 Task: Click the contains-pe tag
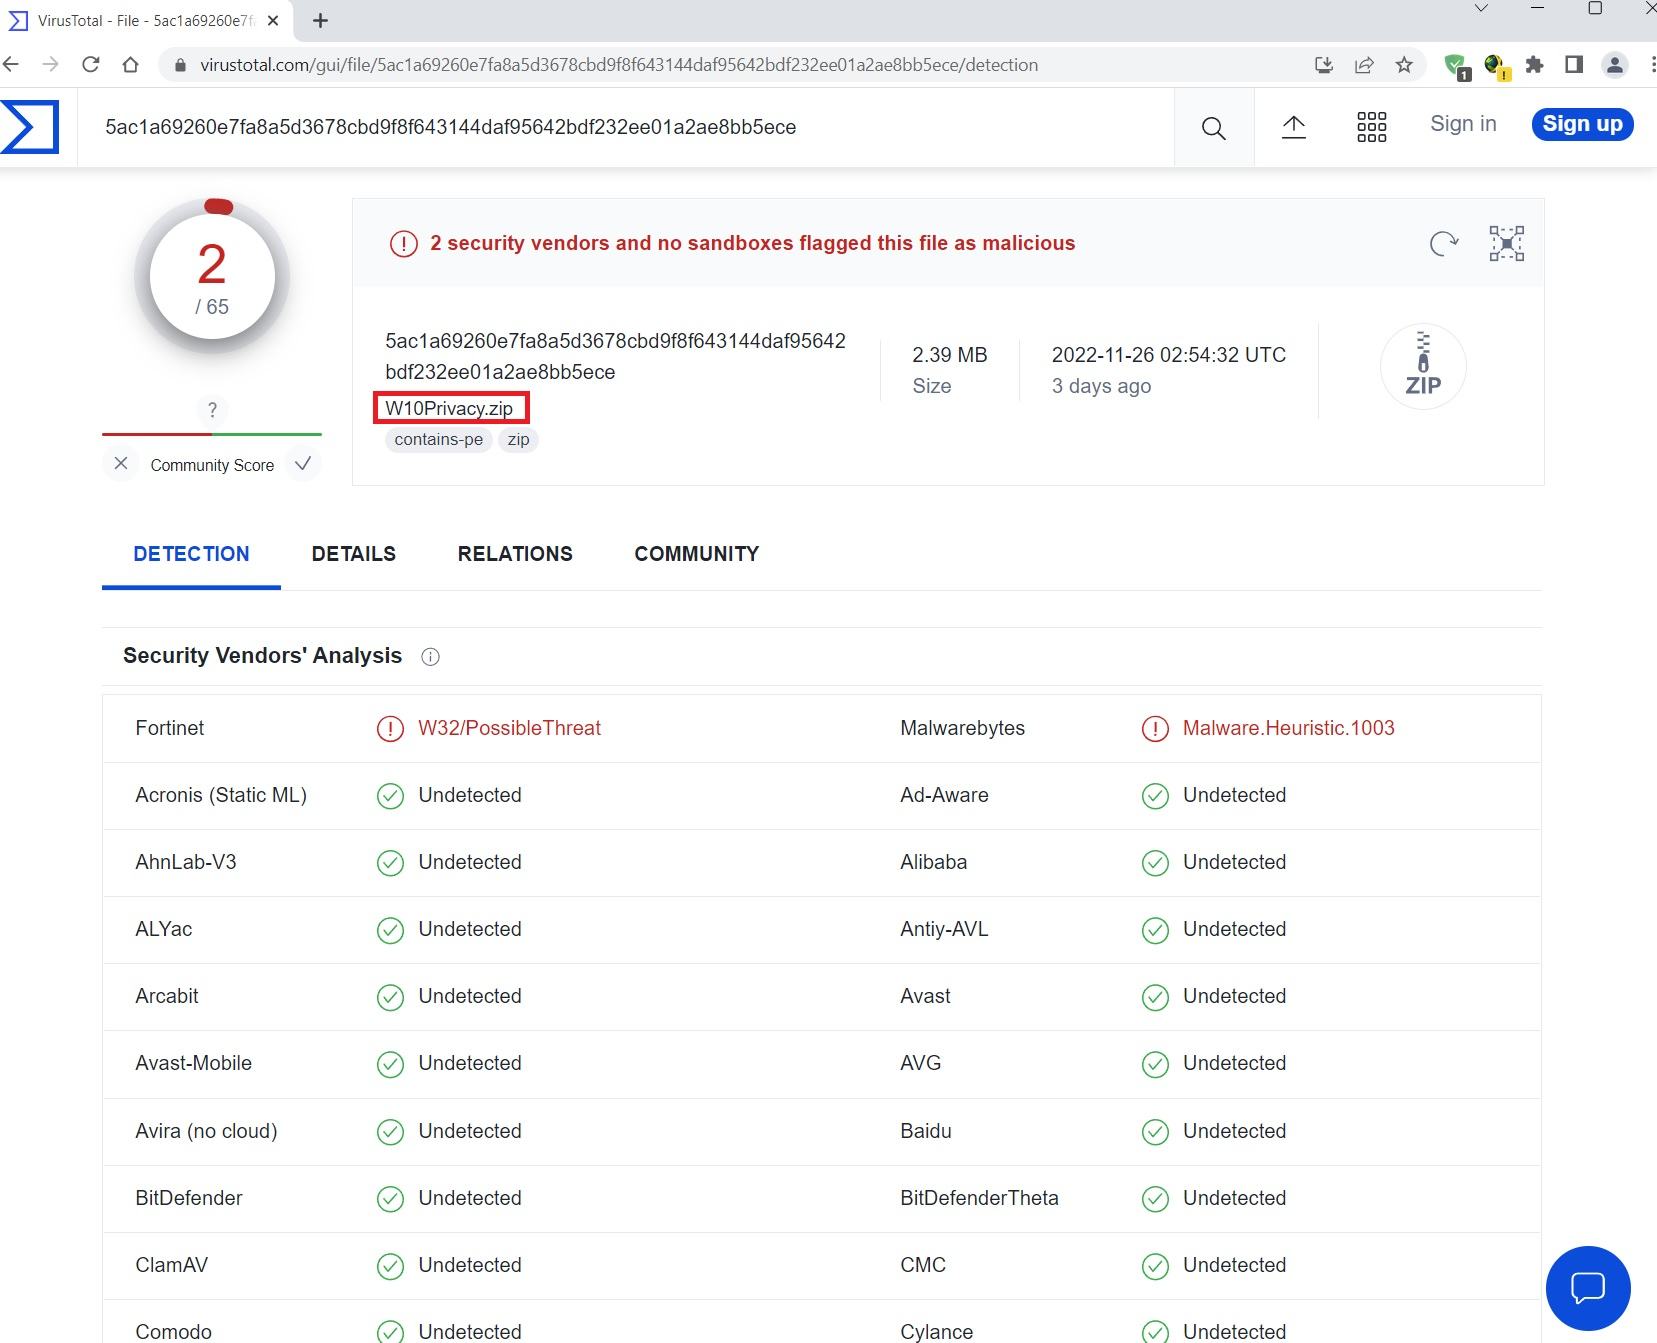(438, 440)
